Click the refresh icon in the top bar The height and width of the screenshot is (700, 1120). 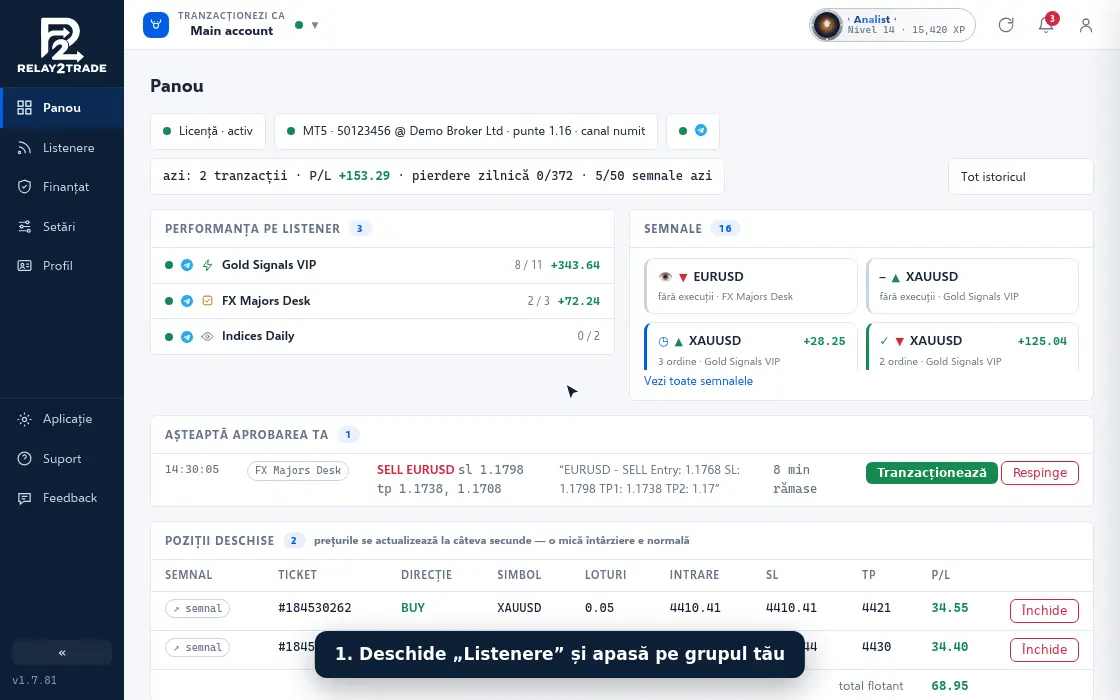[x=1006, y=26]
